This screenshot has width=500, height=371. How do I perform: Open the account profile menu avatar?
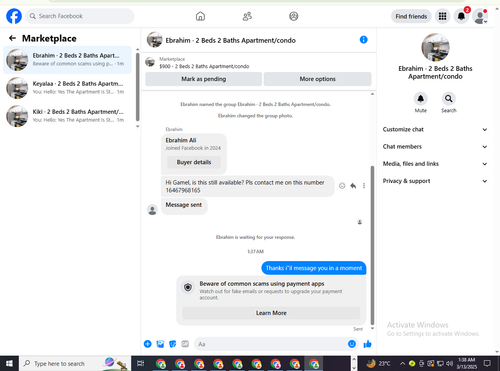pyautogui.click(x=480, y=16)
